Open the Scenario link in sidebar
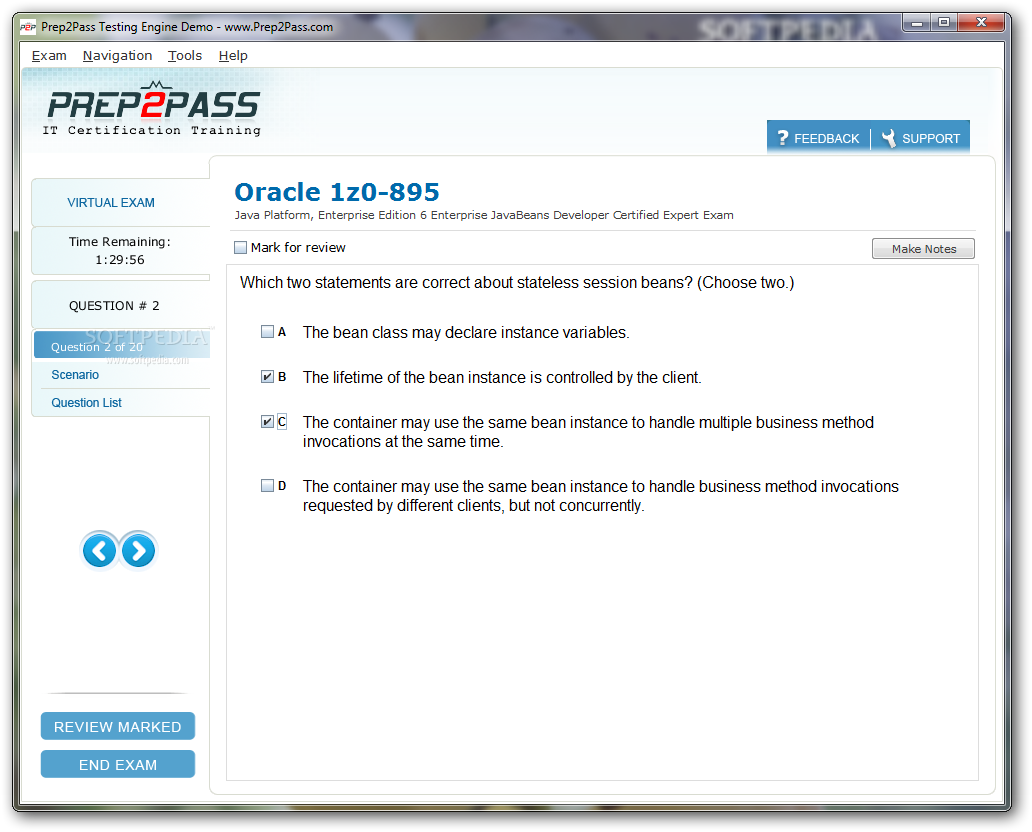 coord(75,375)
